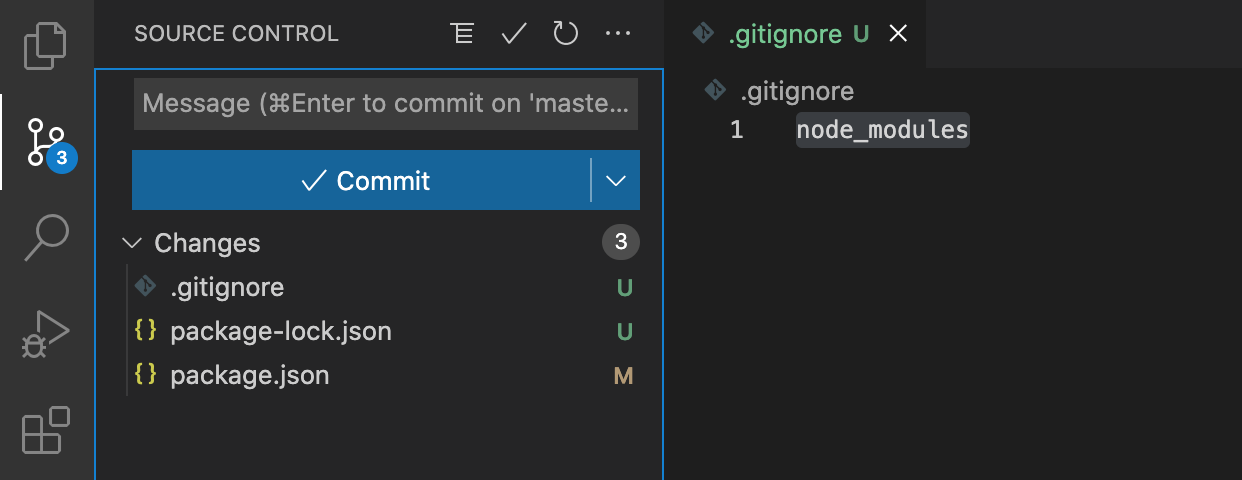The image size is (1242, 480).
Task: Open the Commit button dropdown arrow
Action: pyautogui.click(x=616, y=181)
